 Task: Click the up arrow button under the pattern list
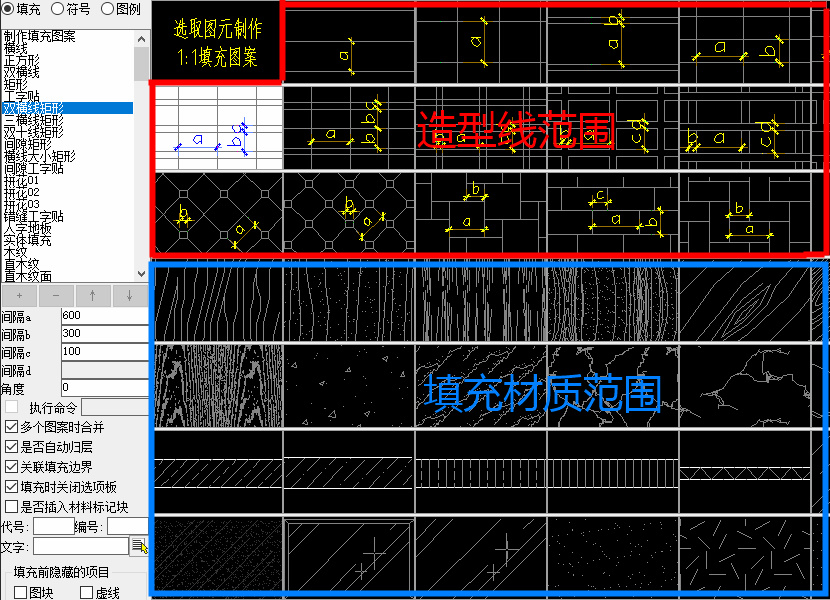point(93,296)
